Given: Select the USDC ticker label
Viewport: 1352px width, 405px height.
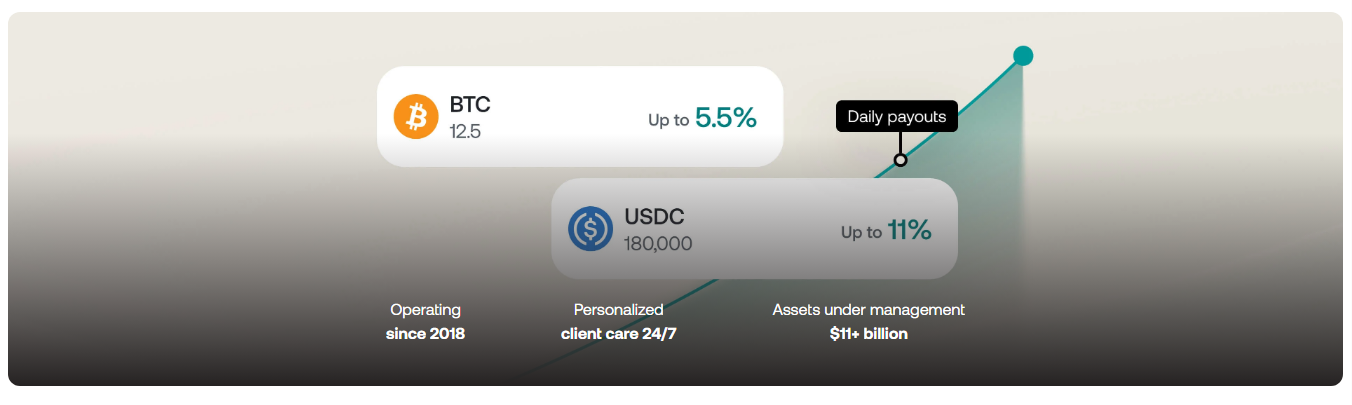Looking at the screenshot, I should click(654, 216).
